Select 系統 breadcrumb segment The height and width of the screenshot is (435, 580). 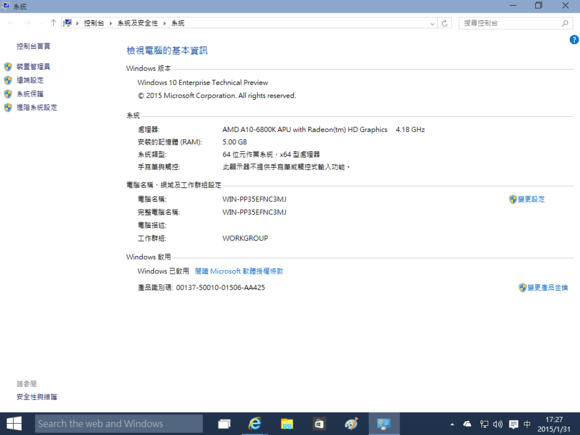coord(178,23)
